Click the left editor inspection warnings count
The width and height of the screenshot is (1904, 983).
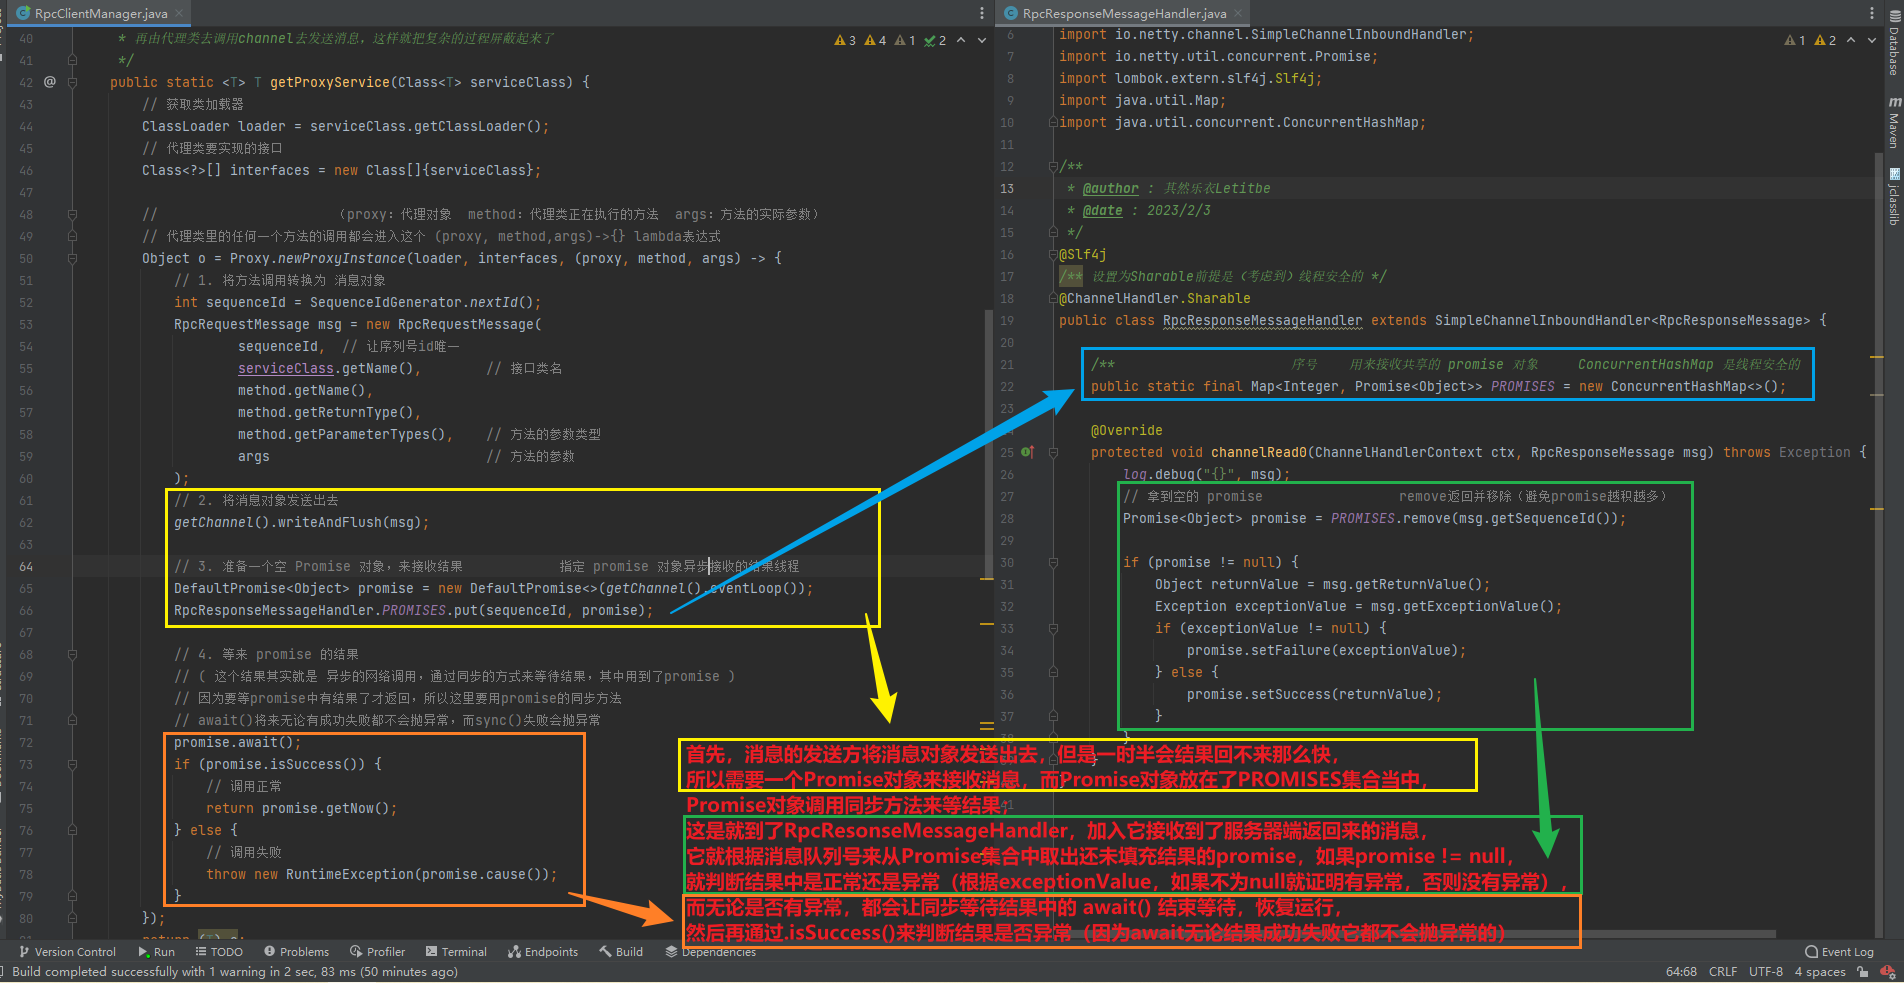890,40
